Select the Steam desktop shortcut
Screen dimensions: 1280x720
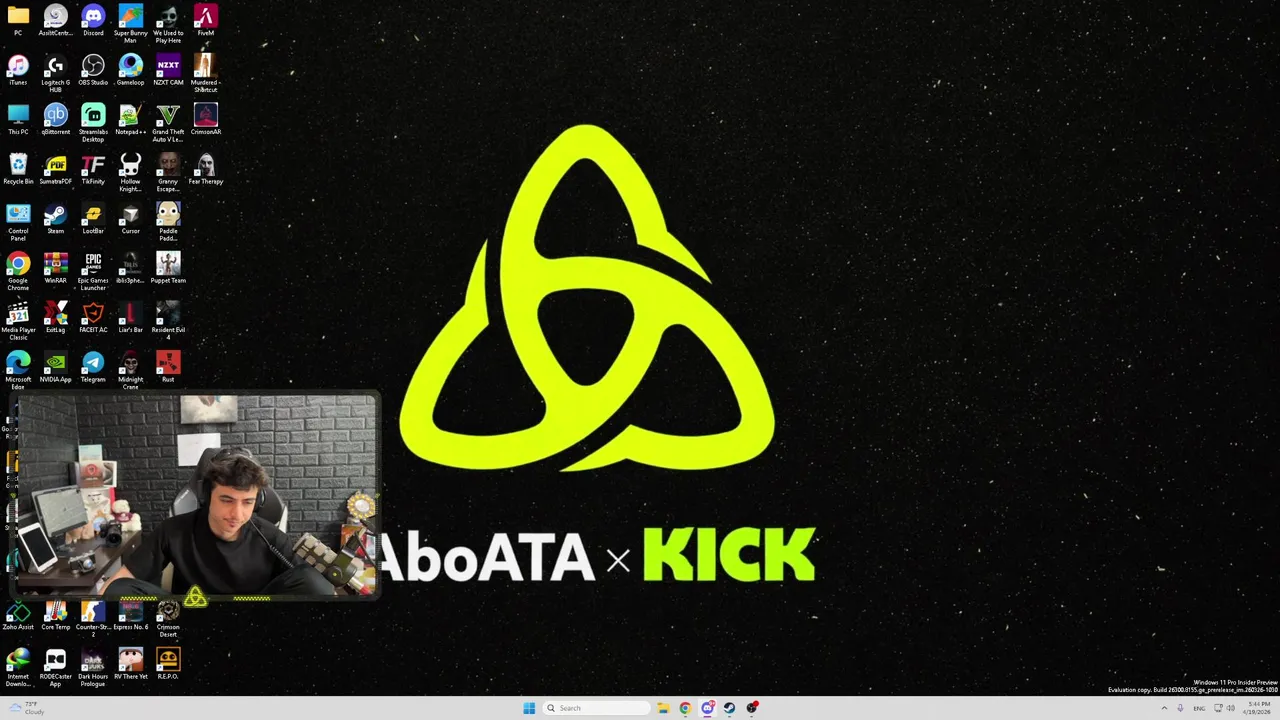pyautogui.click(x=55, y=219)
